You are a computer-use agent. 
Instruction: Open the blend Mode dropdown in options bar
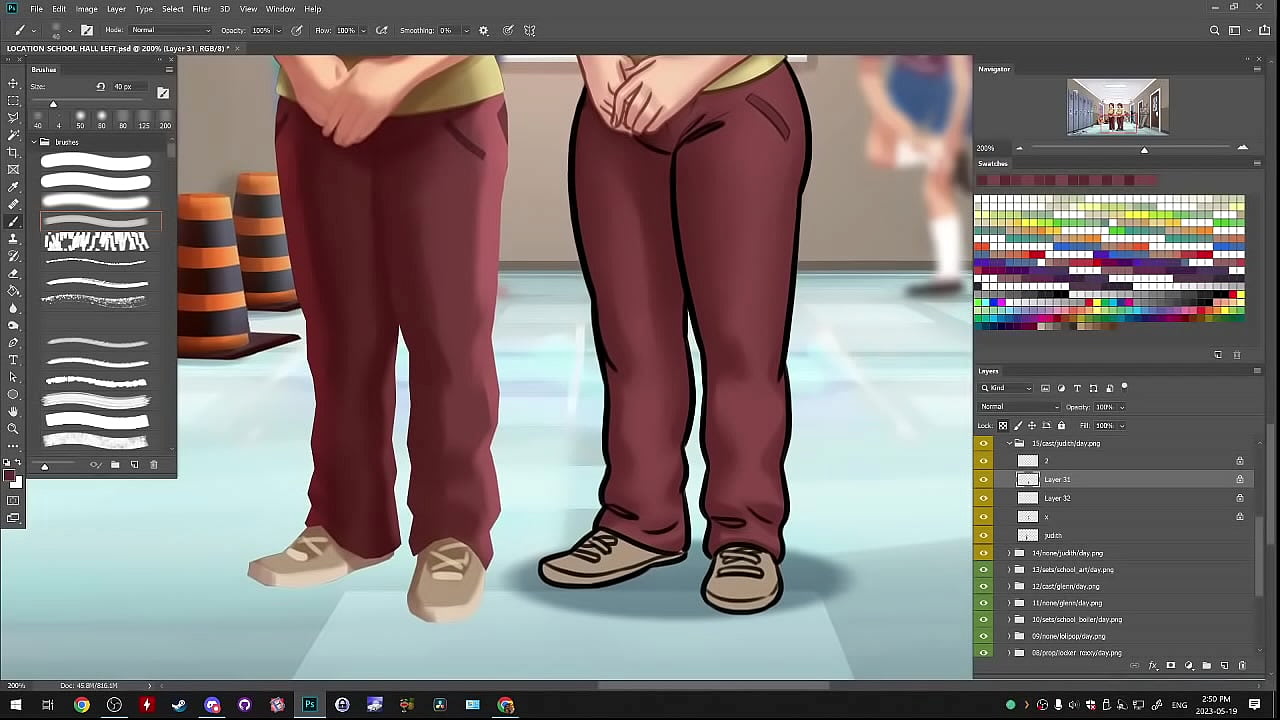click(171, 30)
